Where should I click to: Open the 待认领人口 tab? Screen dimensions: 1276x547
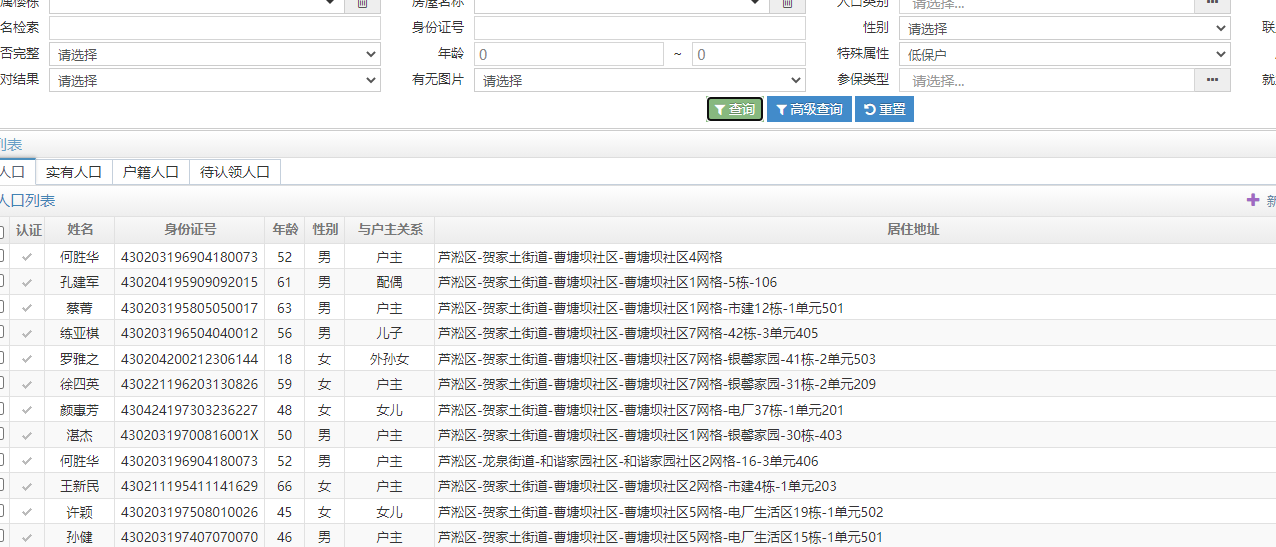pos(235,172)
